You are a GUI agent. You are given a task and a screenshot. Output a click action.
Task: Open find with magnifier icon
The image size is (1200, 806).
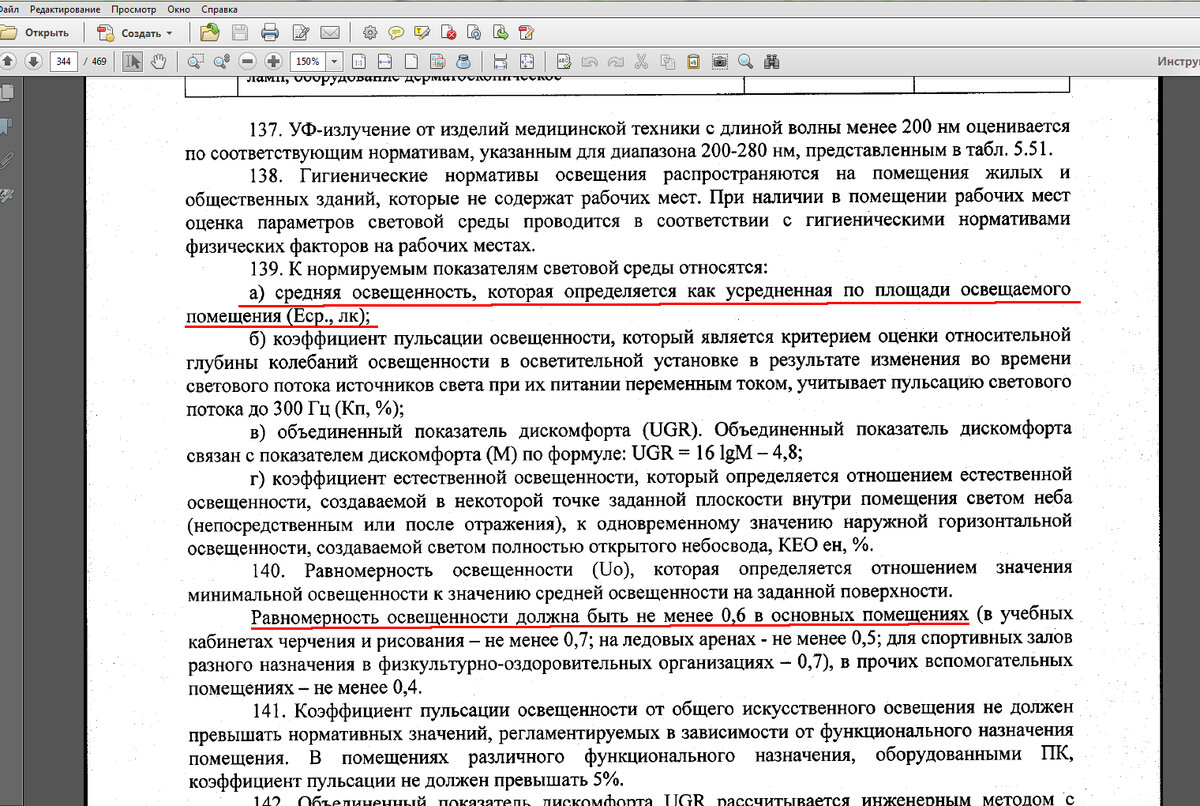(x=745, y=61)
